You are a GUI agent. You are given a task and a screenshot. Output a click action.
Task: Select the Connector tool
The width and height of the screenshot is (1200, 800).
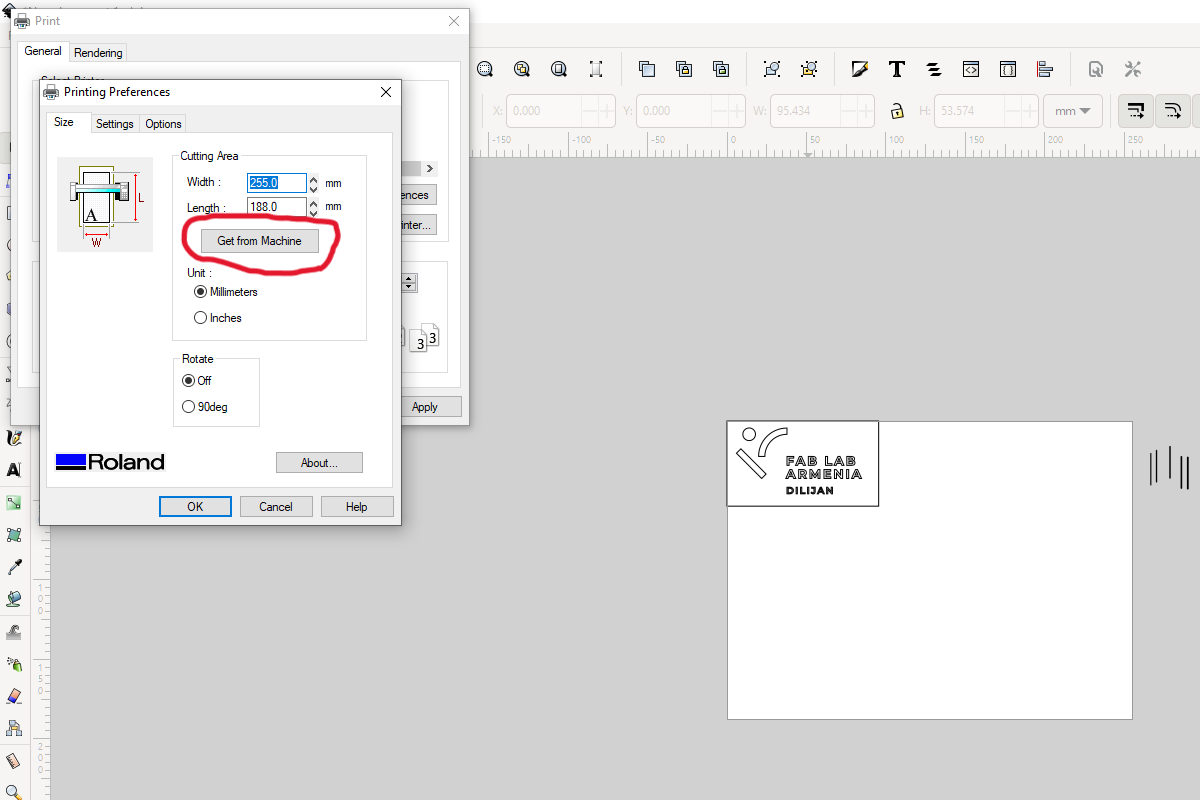tap(14, 727)
